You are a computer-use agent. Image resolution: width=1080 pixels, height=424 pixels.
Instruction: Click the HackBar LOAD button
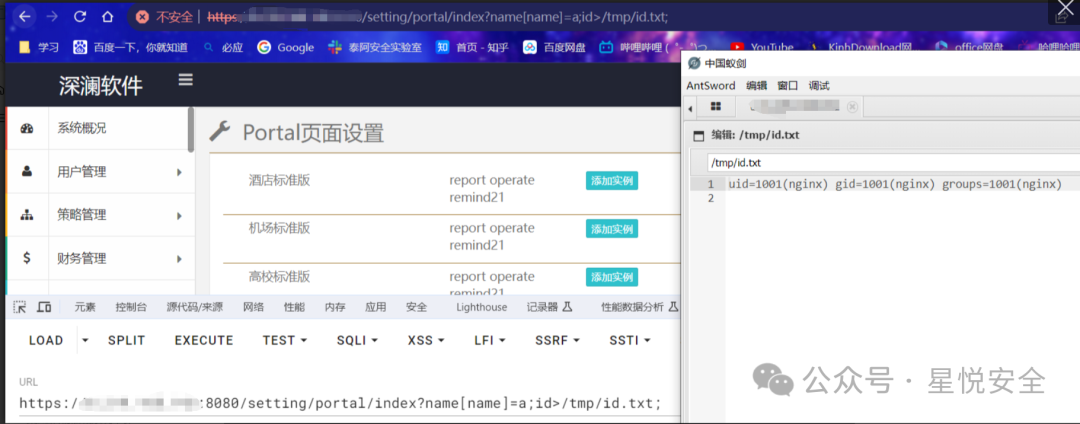(x=46, y=340)
